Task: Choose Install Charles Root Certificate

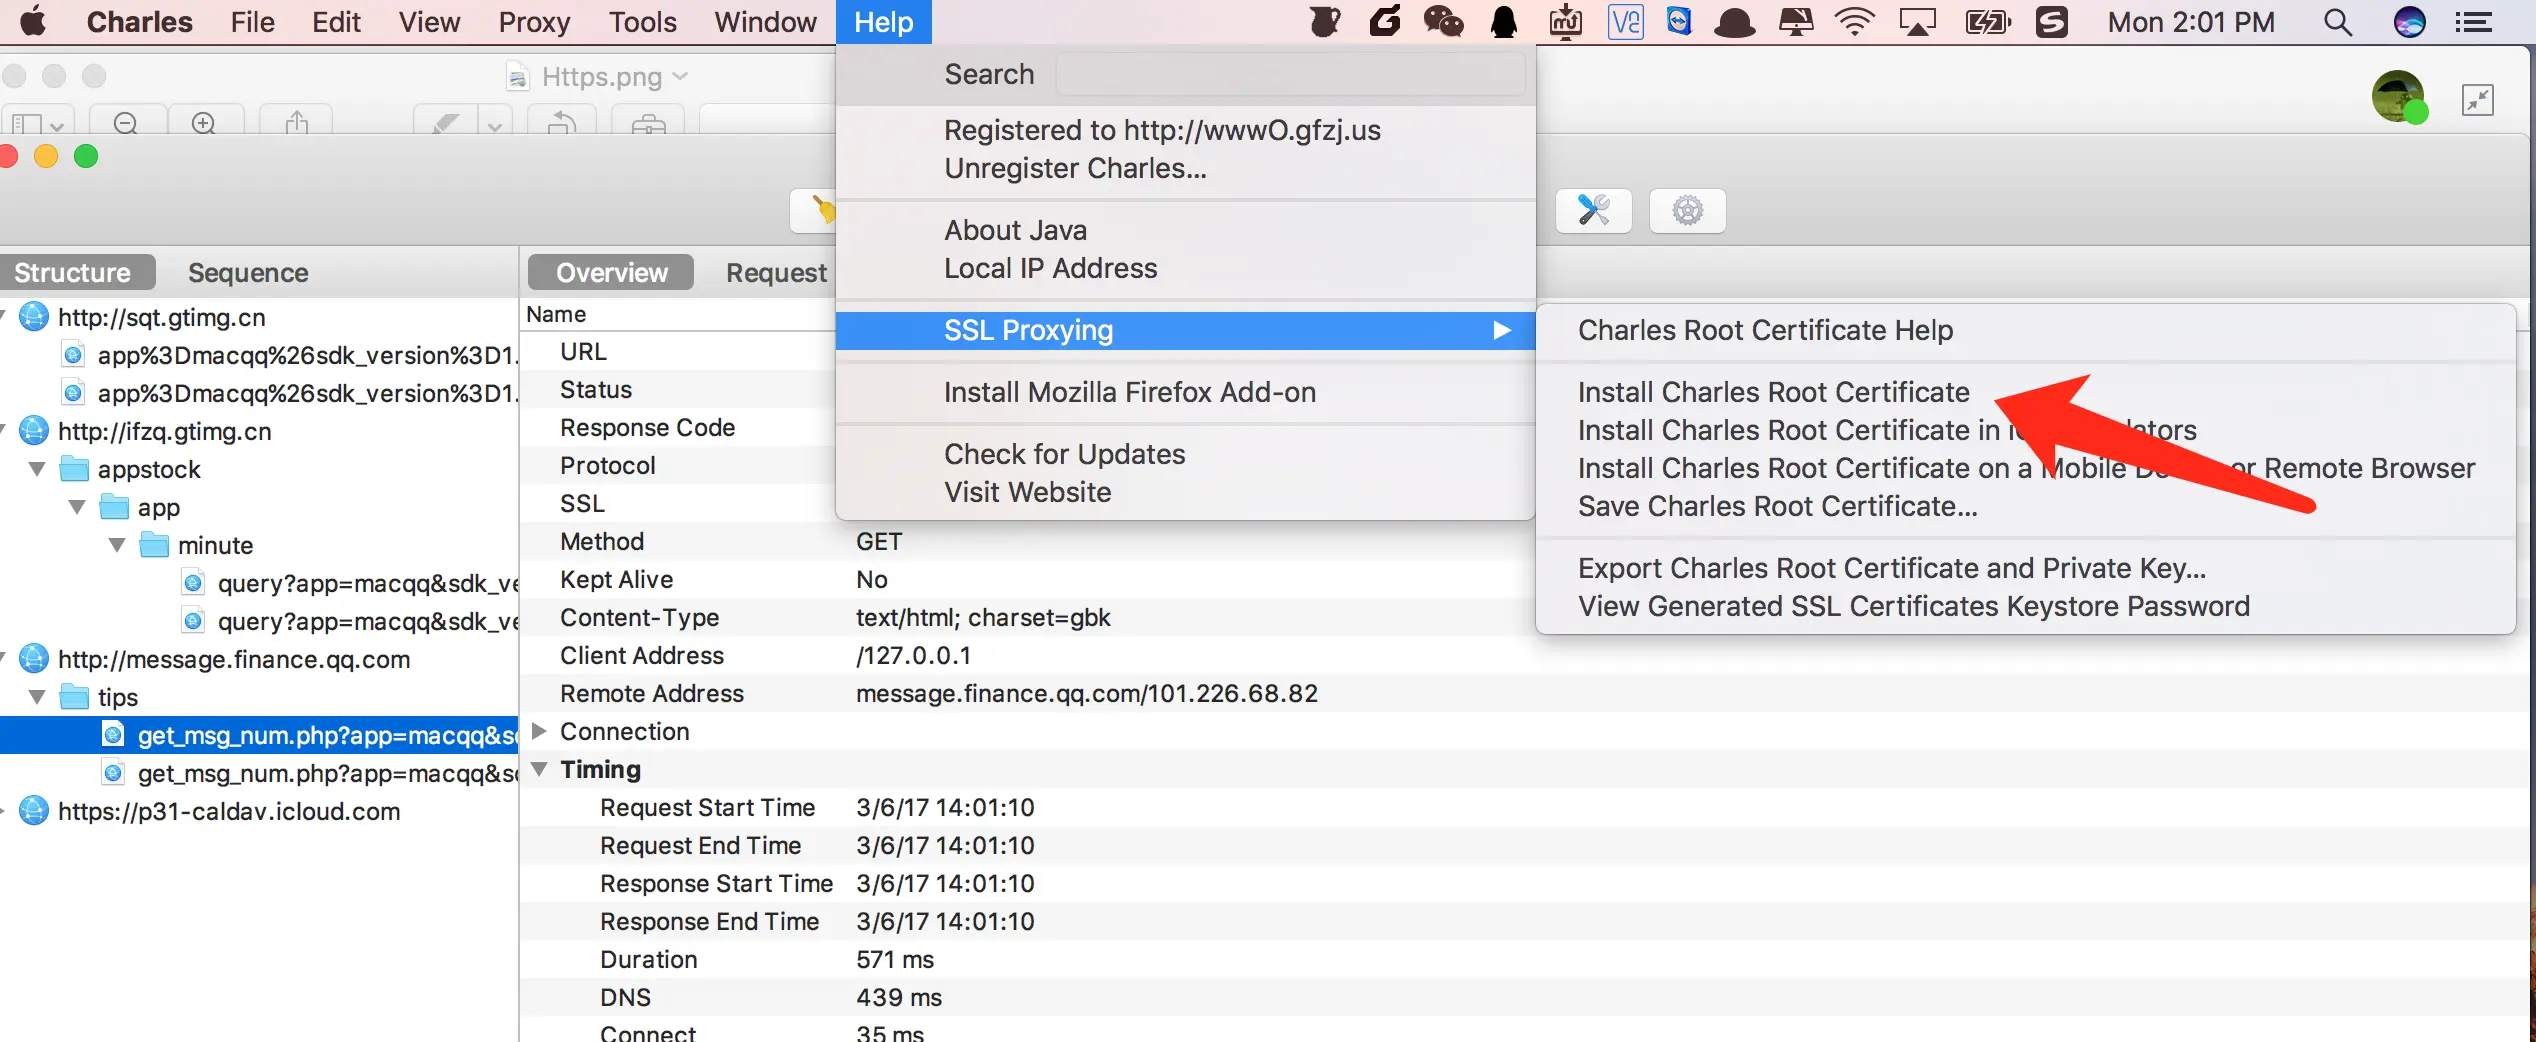Action: pos(1773,392)
